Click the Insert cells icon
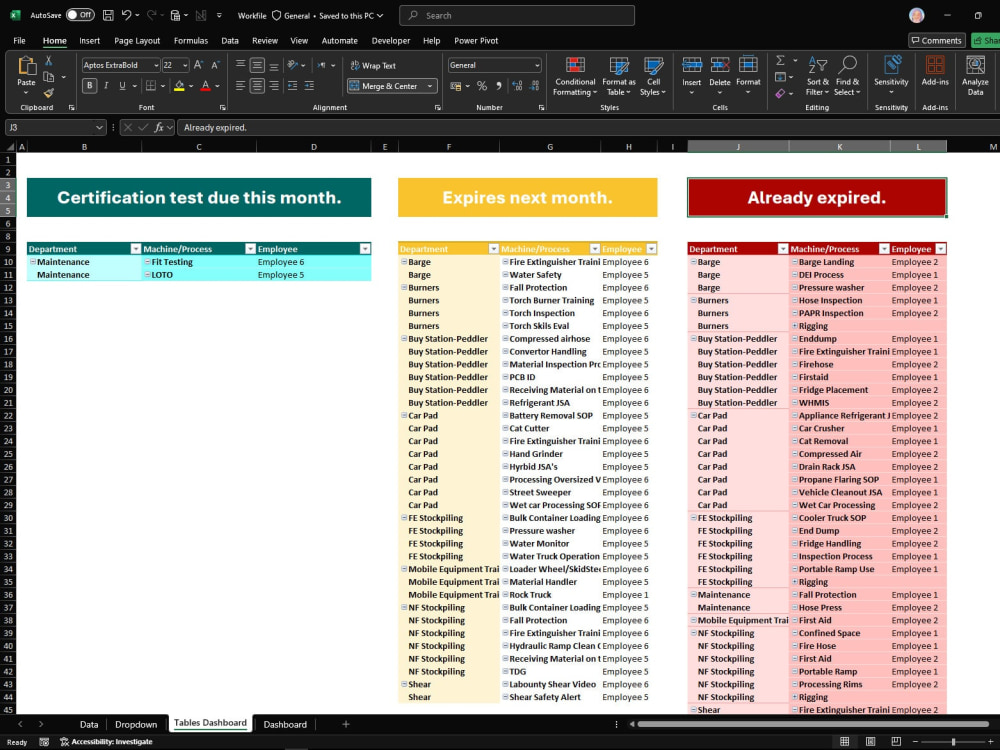The height and width of the screenshot is (750, 1000). tap(692, 64)
